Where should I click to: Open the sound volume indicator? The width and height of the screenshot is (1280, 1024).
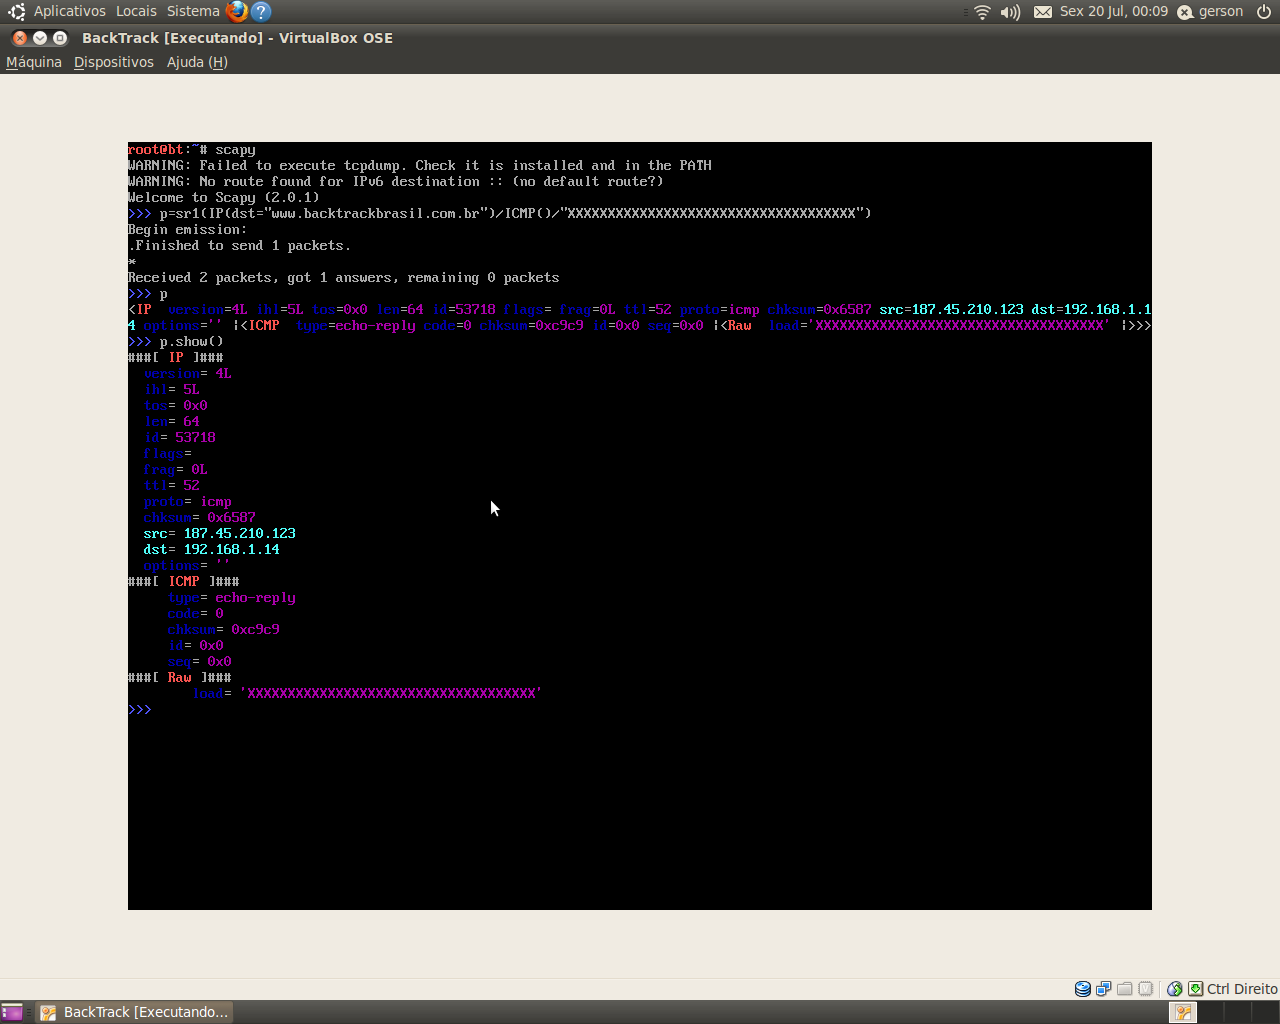(x=1011, y=12)
